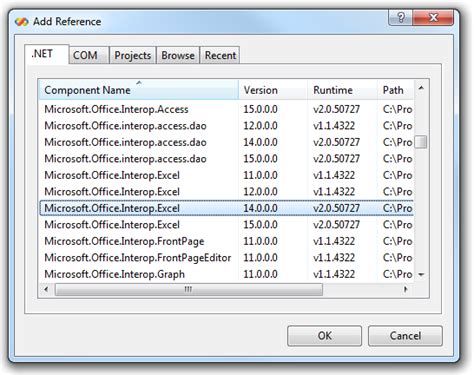This screenshot has width=474, height=375.
Task: Click the Path column header
Action: [396, 90]
